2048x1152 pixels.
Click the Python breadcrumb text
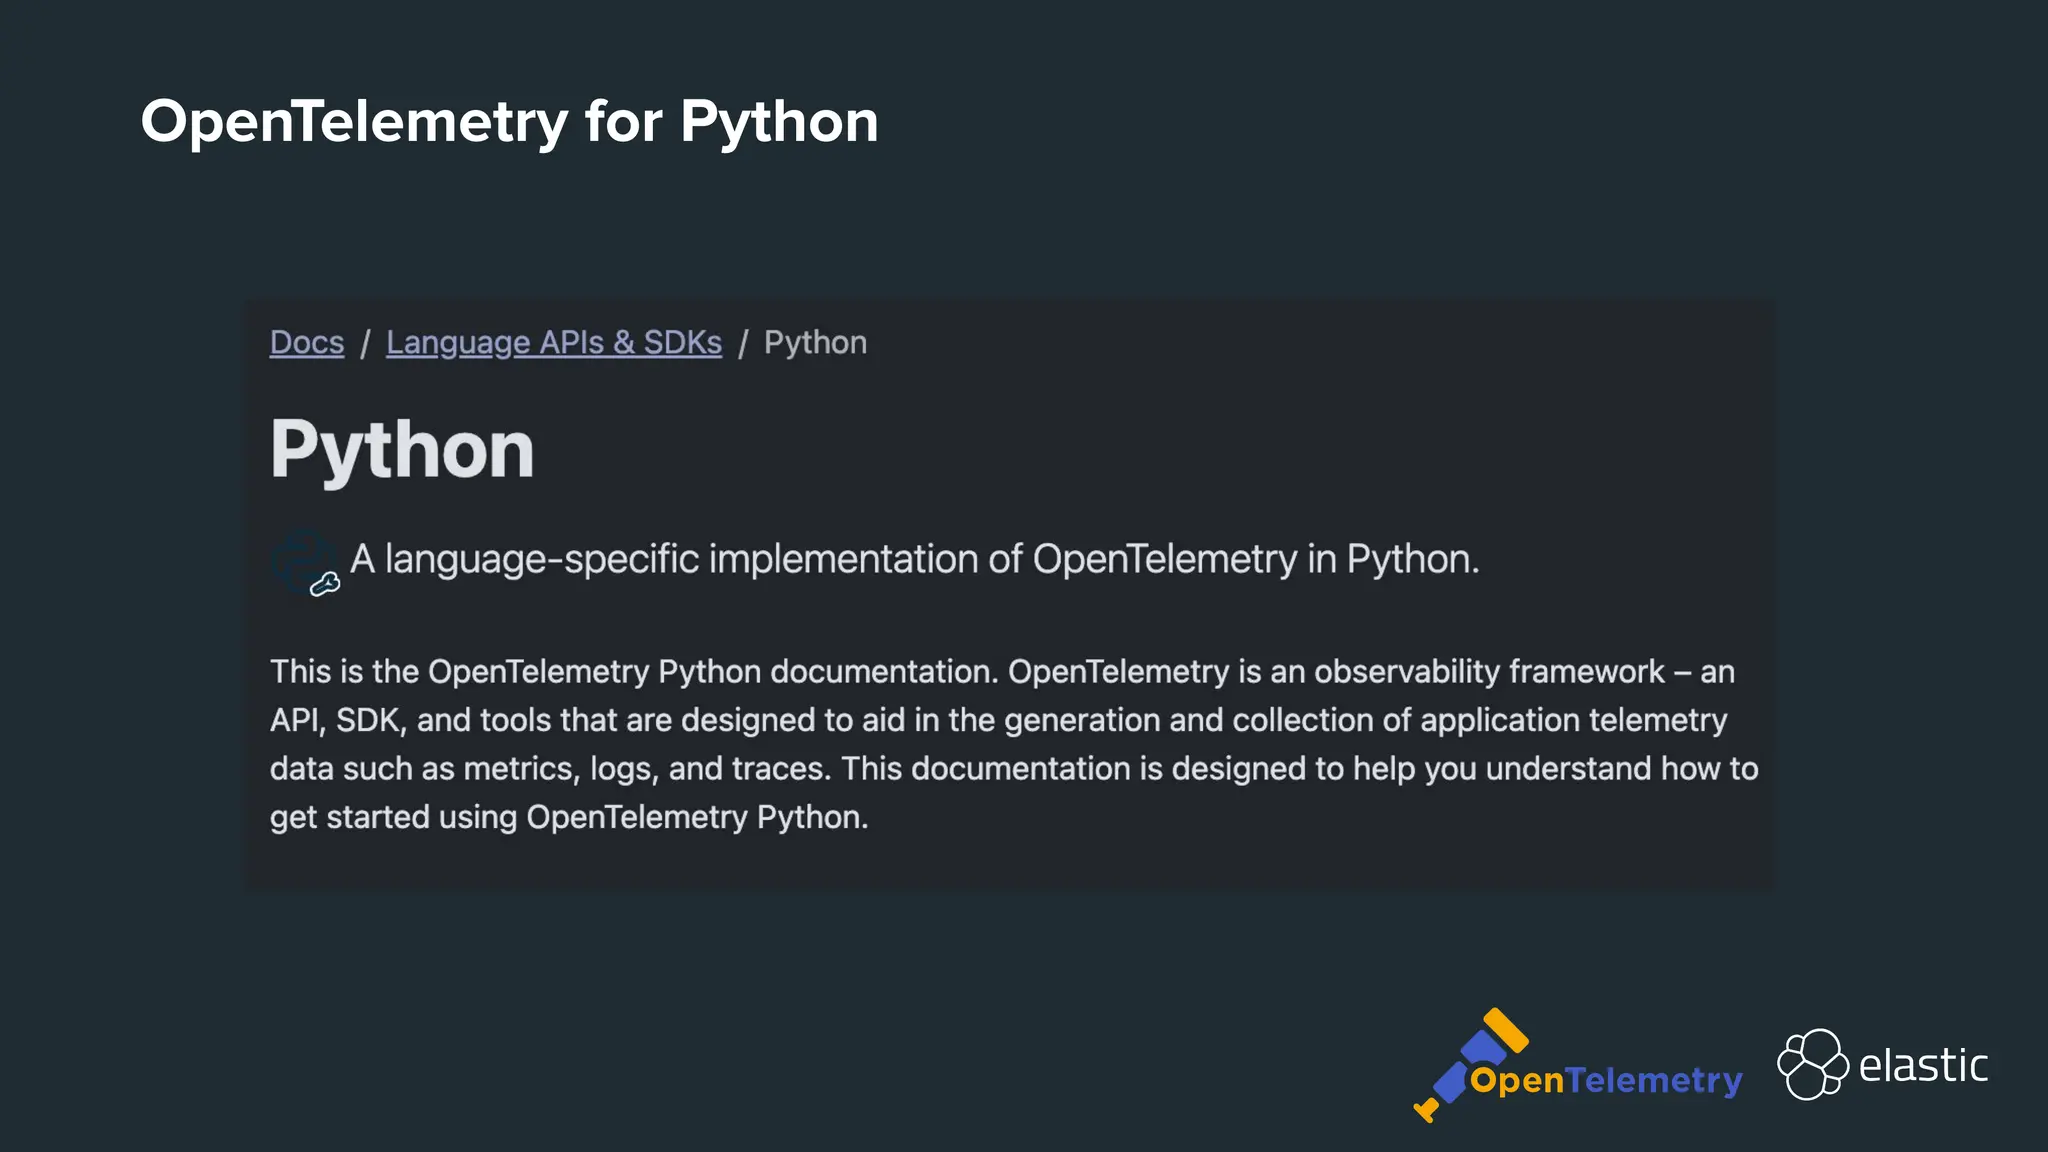[x=815, y=343]
